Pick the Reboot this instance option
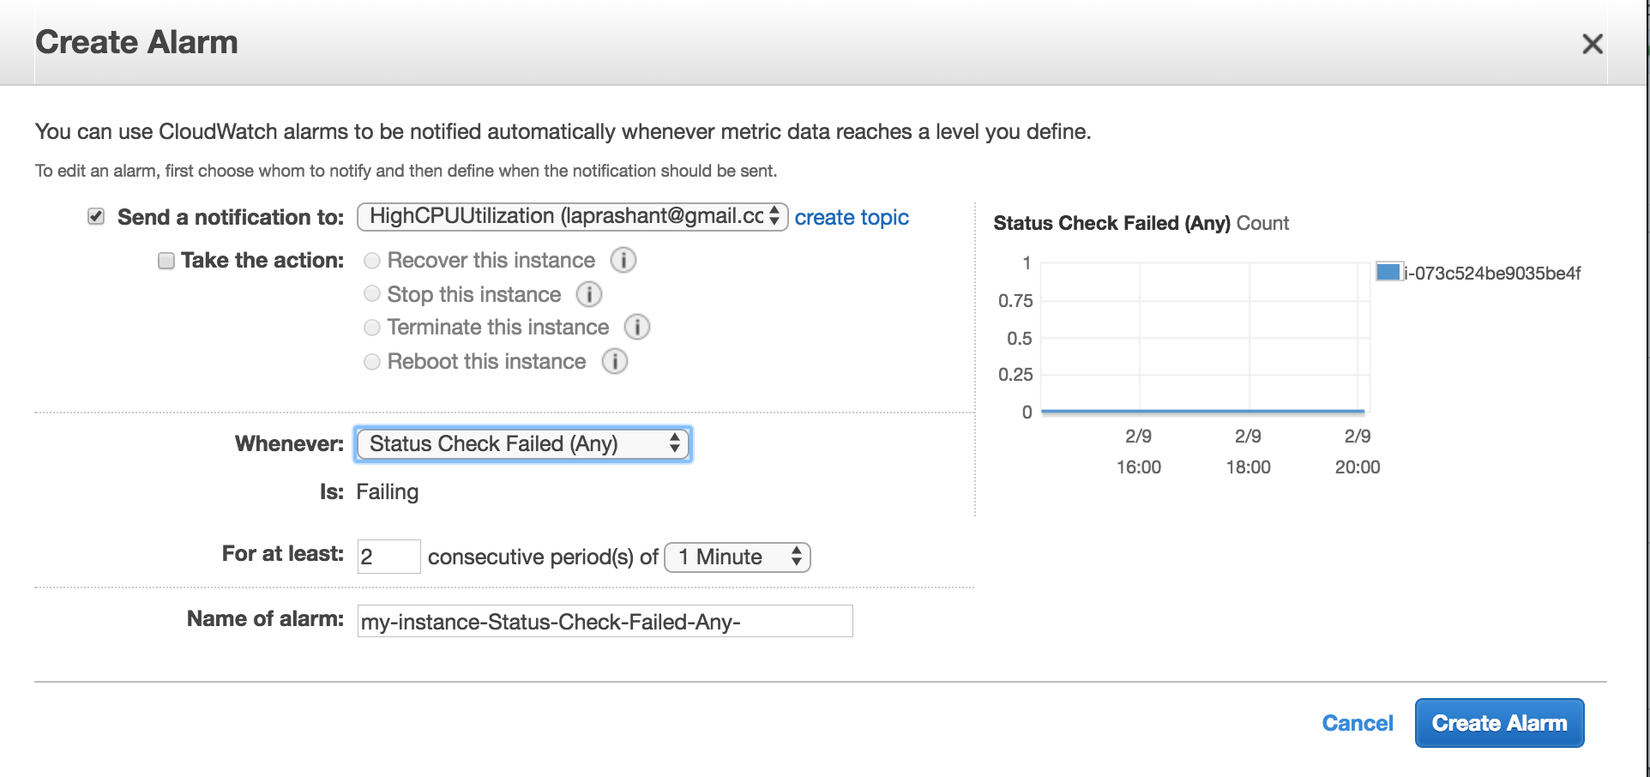Viewport: 1650px width, 777px height. click(372, 362)
